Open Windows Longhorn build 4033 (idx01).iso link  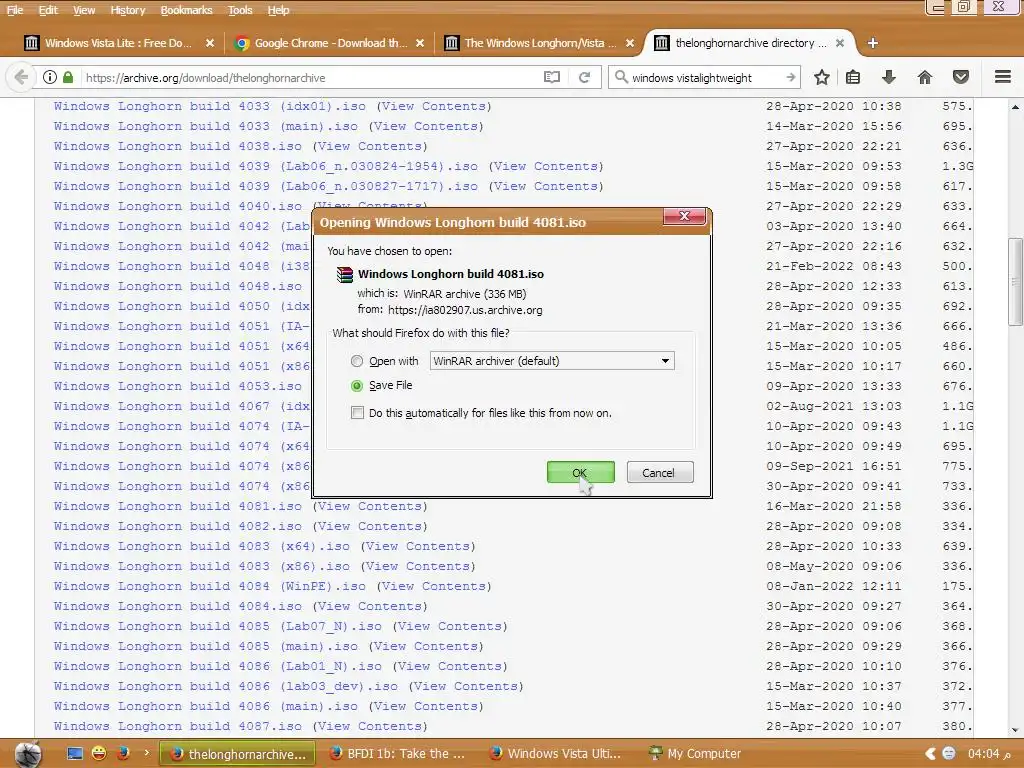210,106
